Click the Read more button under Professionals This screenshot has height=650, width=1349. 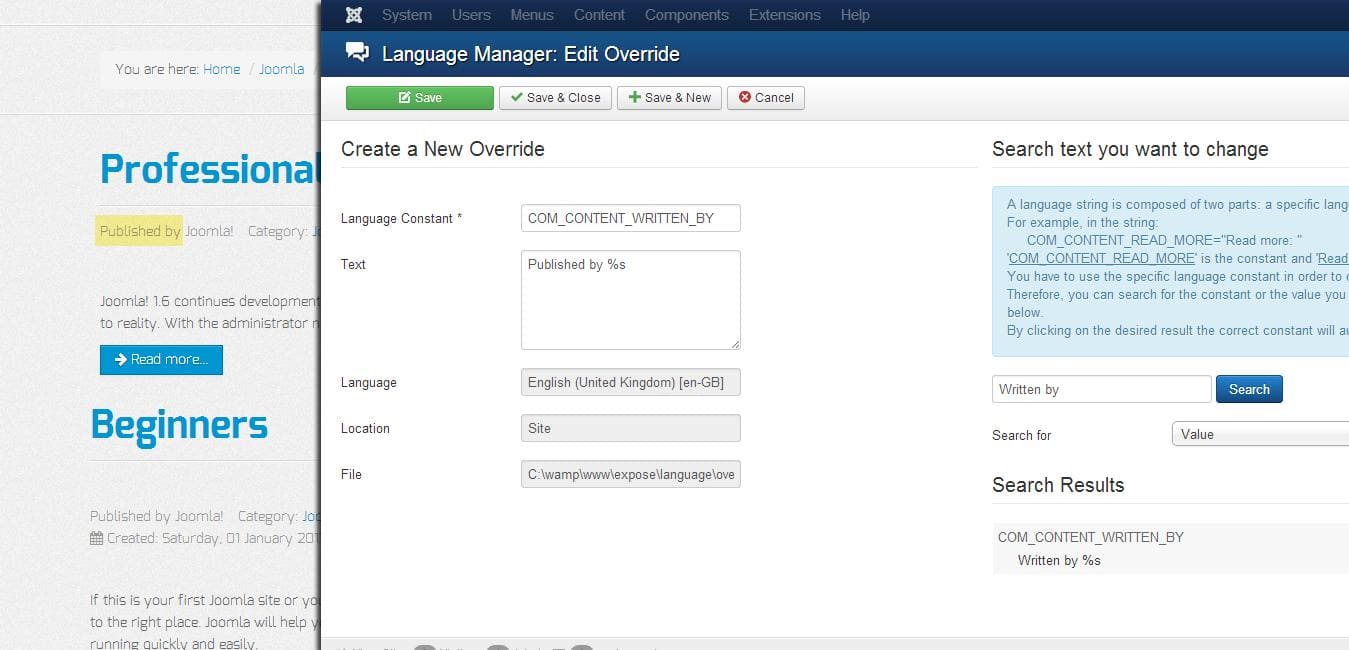(161, 359)
